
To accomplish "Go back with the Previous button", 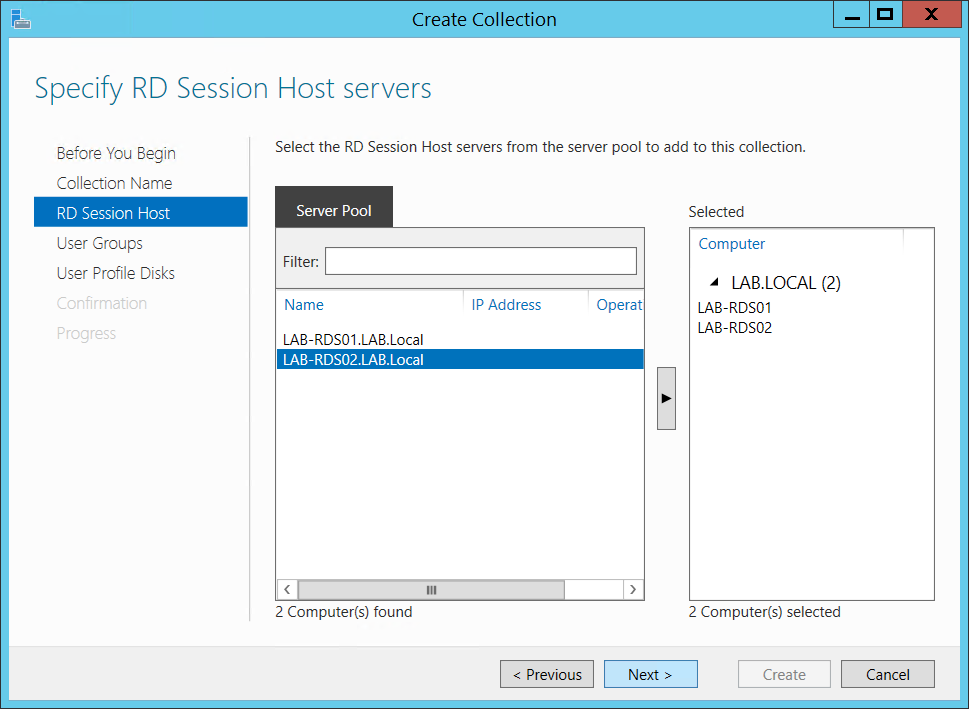I will [x=547, y=675].
